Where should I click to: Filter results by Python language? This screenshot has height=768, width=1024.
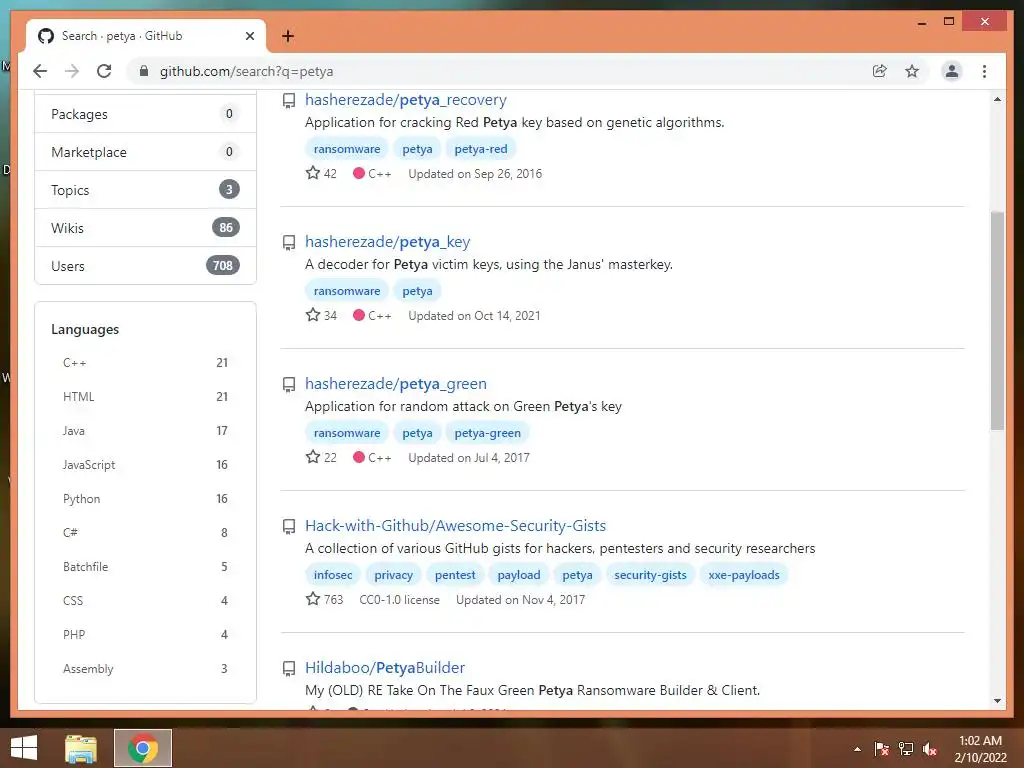point(145,498)
